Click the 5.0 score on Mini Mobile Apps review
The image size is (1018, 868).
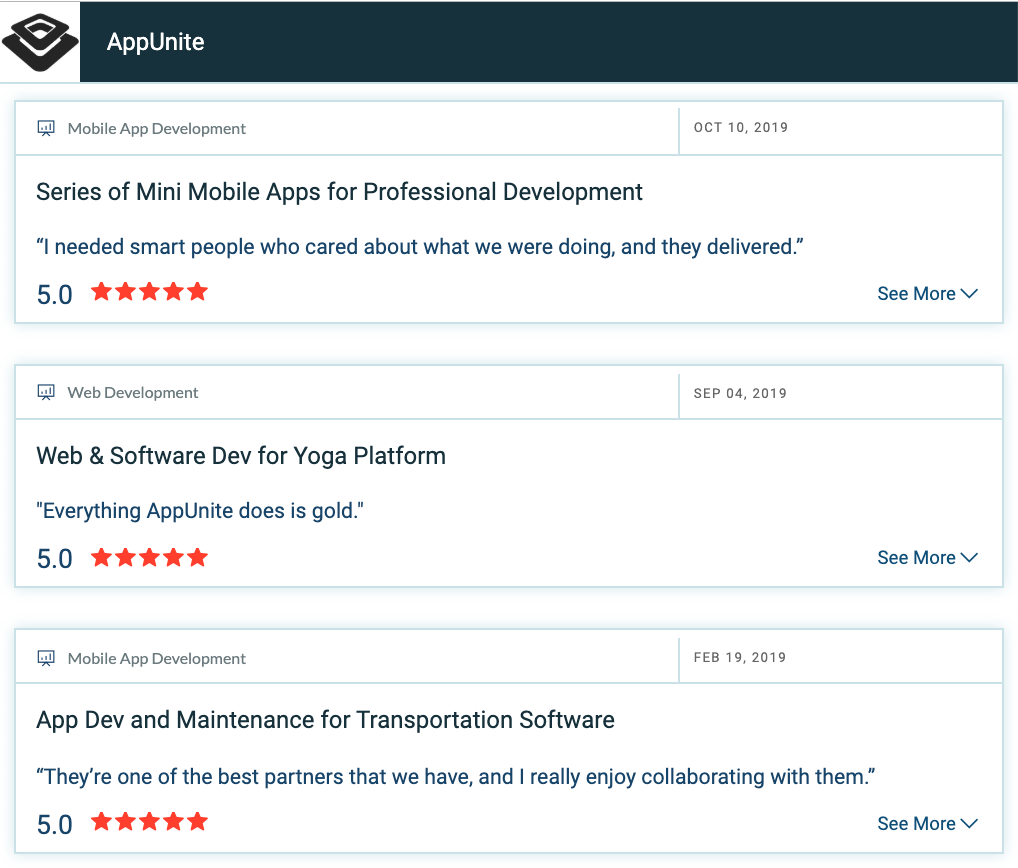pyautogui.click(x=55, y=295)
